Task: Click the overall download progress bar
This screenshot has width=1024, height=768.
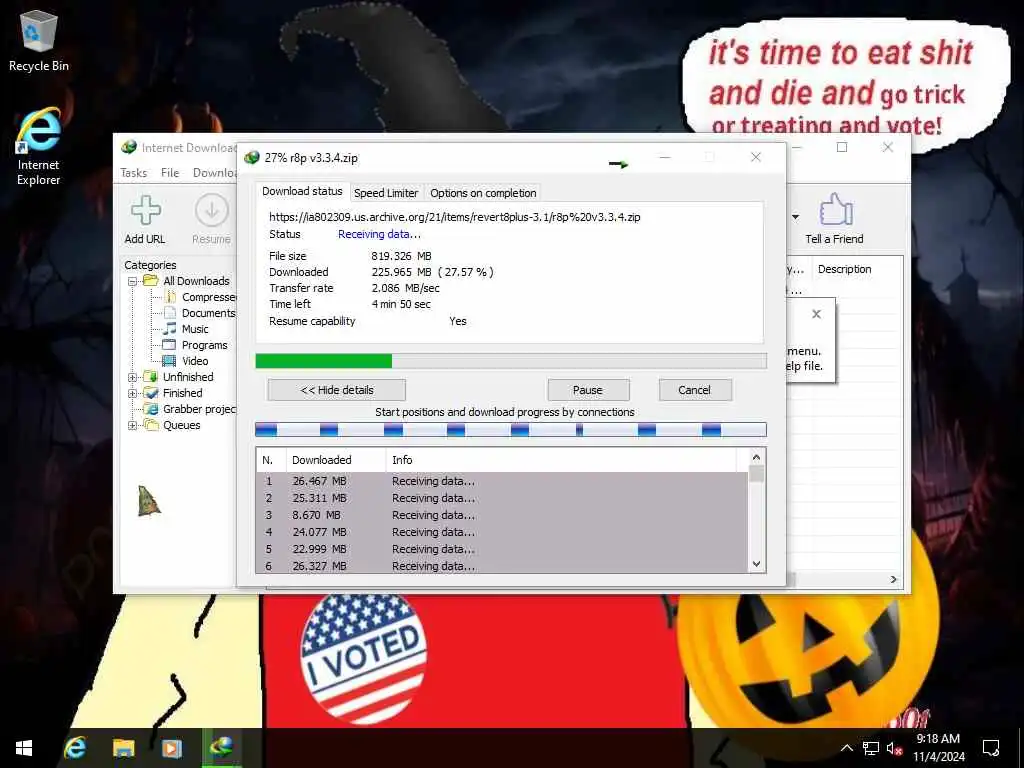Action: click(x=511, y=361)
